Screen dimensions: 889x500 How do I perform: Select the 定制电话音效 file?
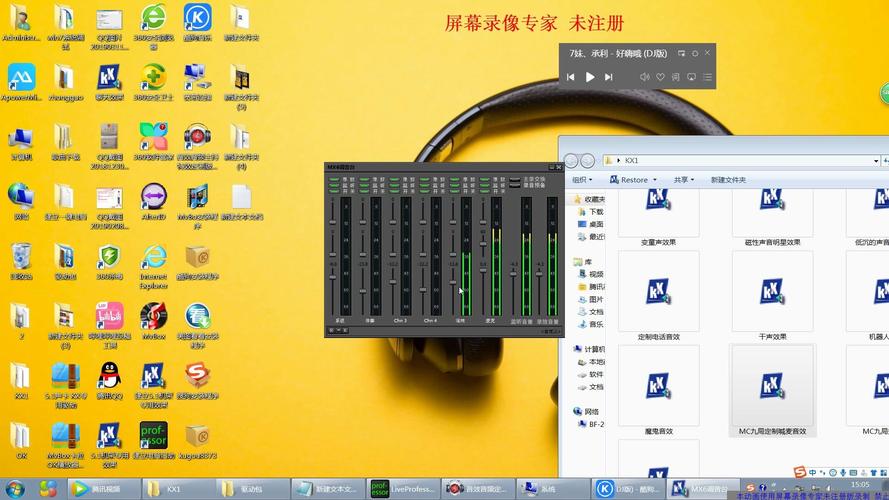coord(658,298)
